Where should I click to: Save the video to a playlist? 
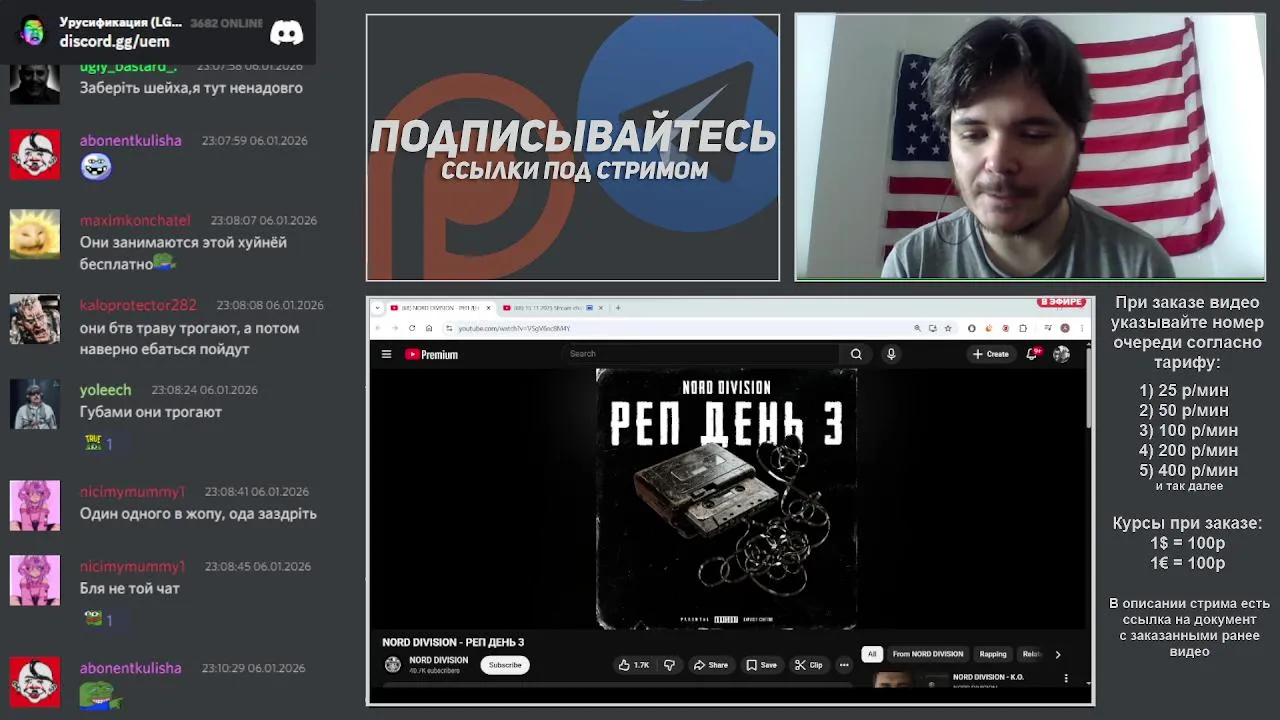pos(761,665)
